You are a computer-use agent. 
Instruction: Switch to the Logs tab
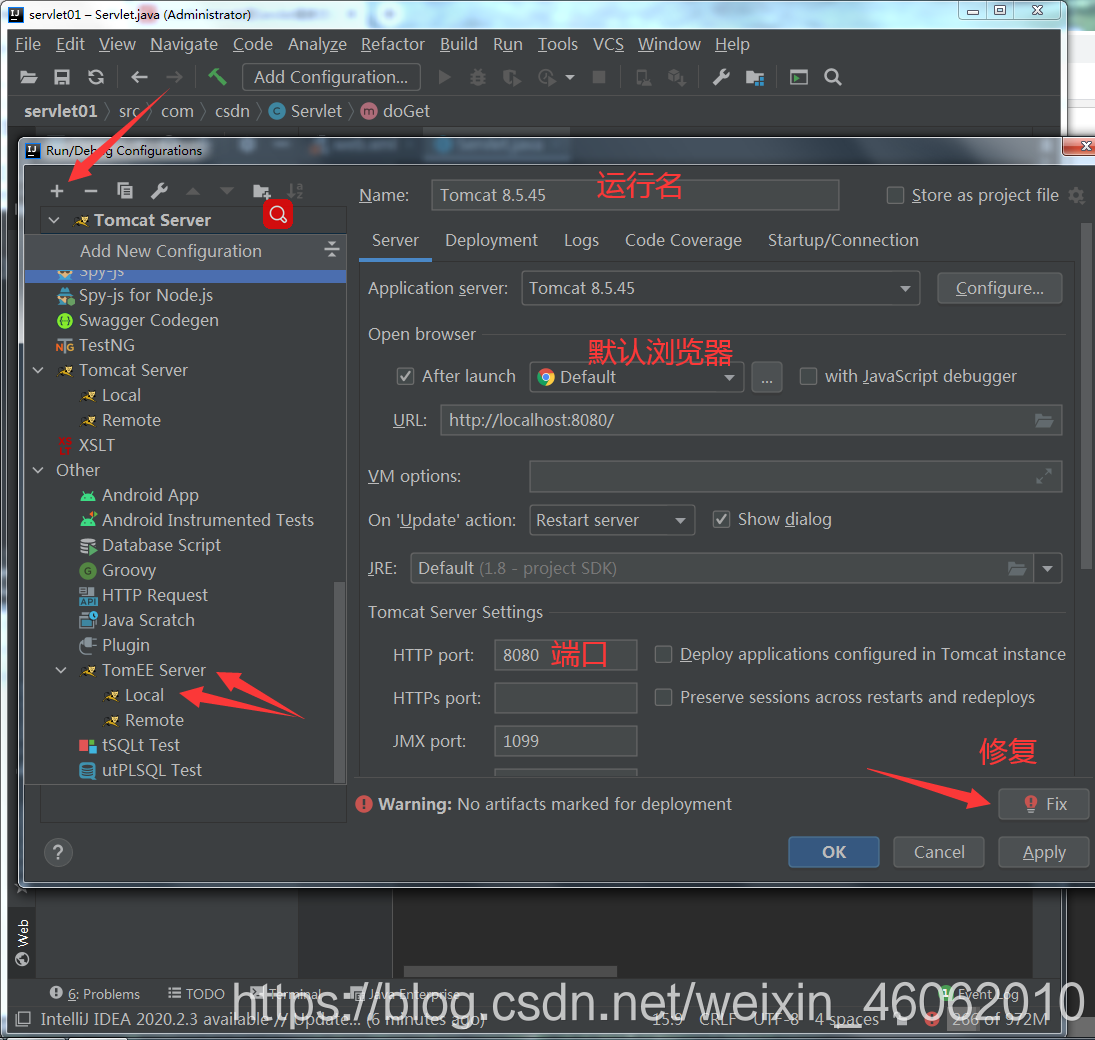581,240
